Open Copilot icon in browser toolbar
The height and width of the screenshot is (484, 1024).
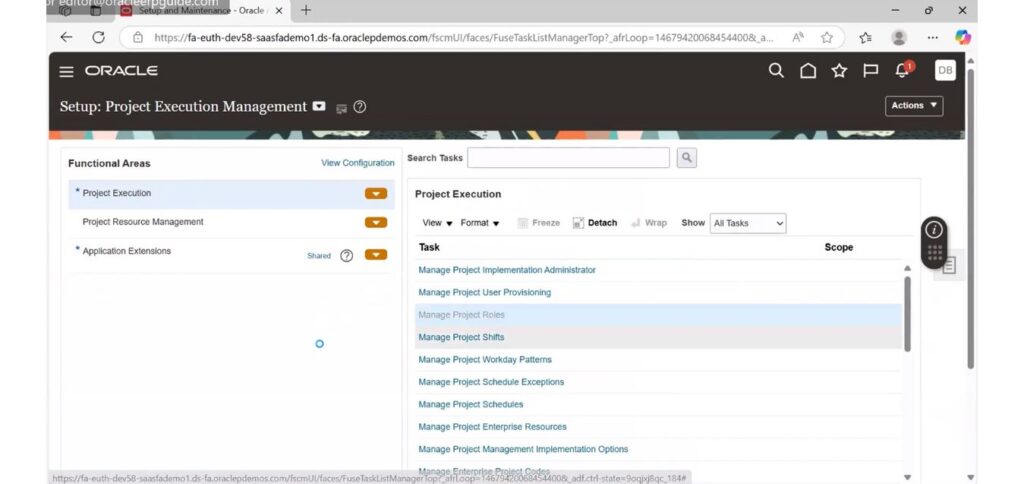[x=963, y=37]
